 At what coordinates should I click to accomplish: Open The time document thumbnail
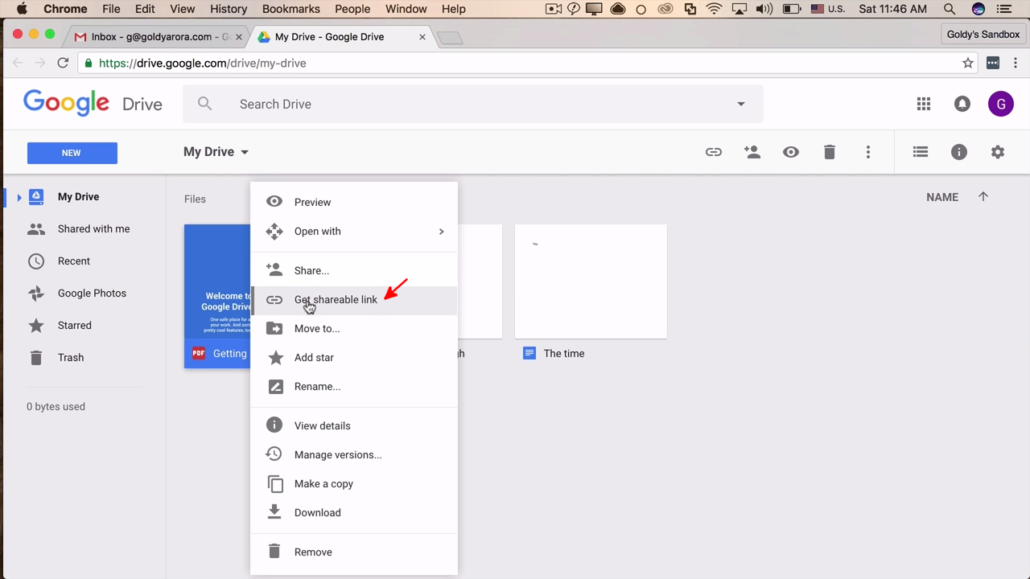[591, 281]
